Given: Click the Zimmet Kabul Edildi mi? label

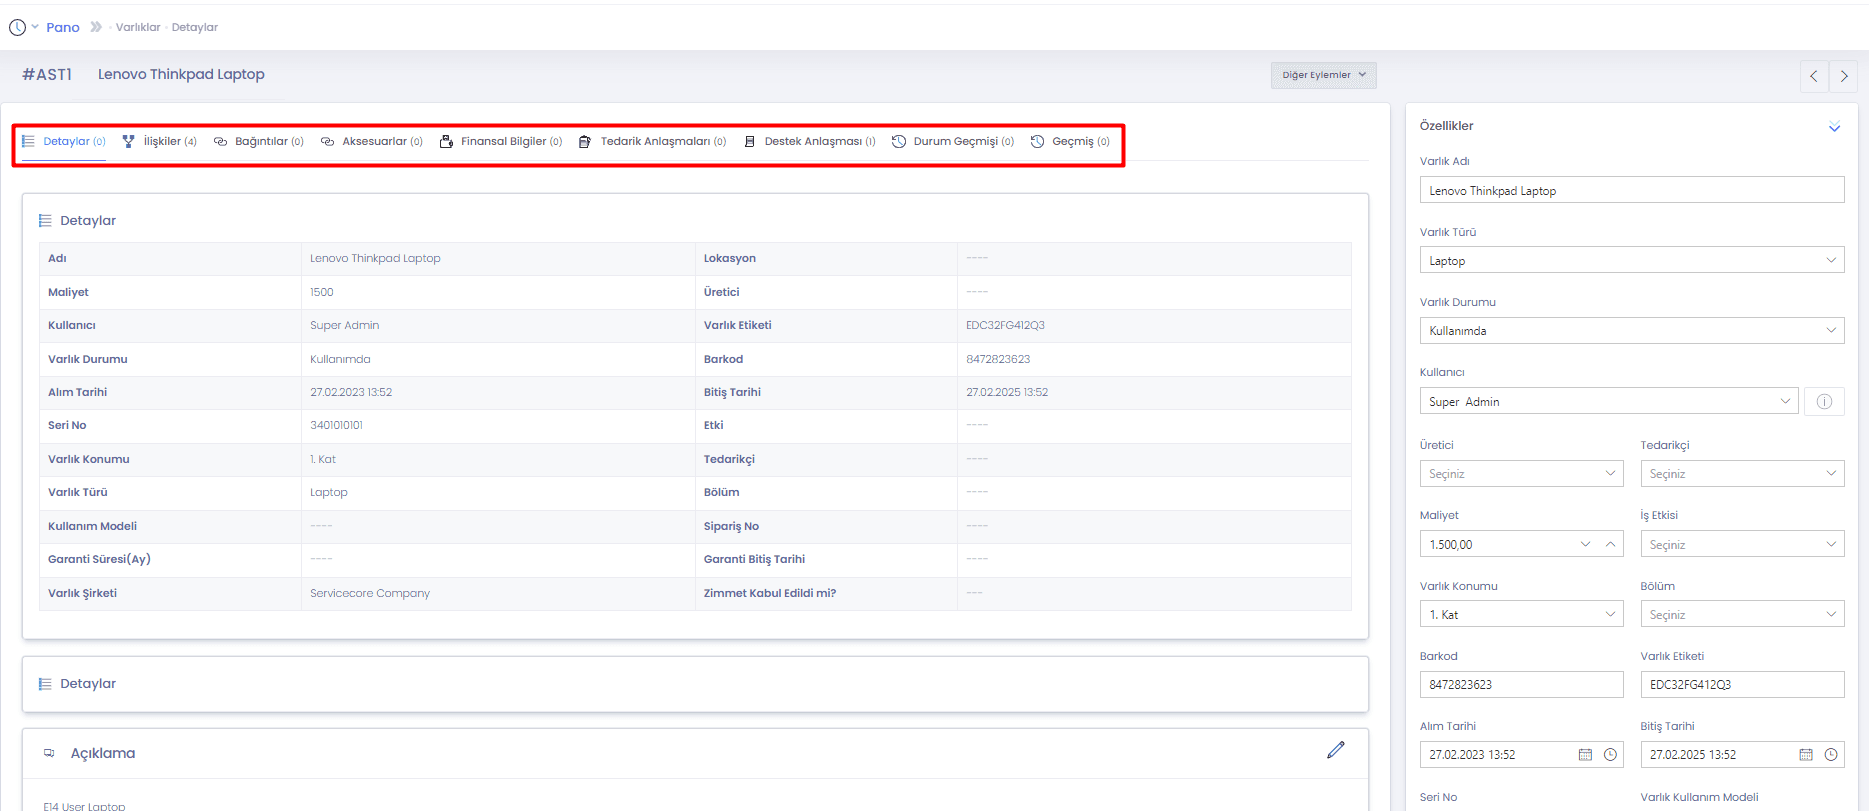Looking at the screenshot, I should click(770, 593).
